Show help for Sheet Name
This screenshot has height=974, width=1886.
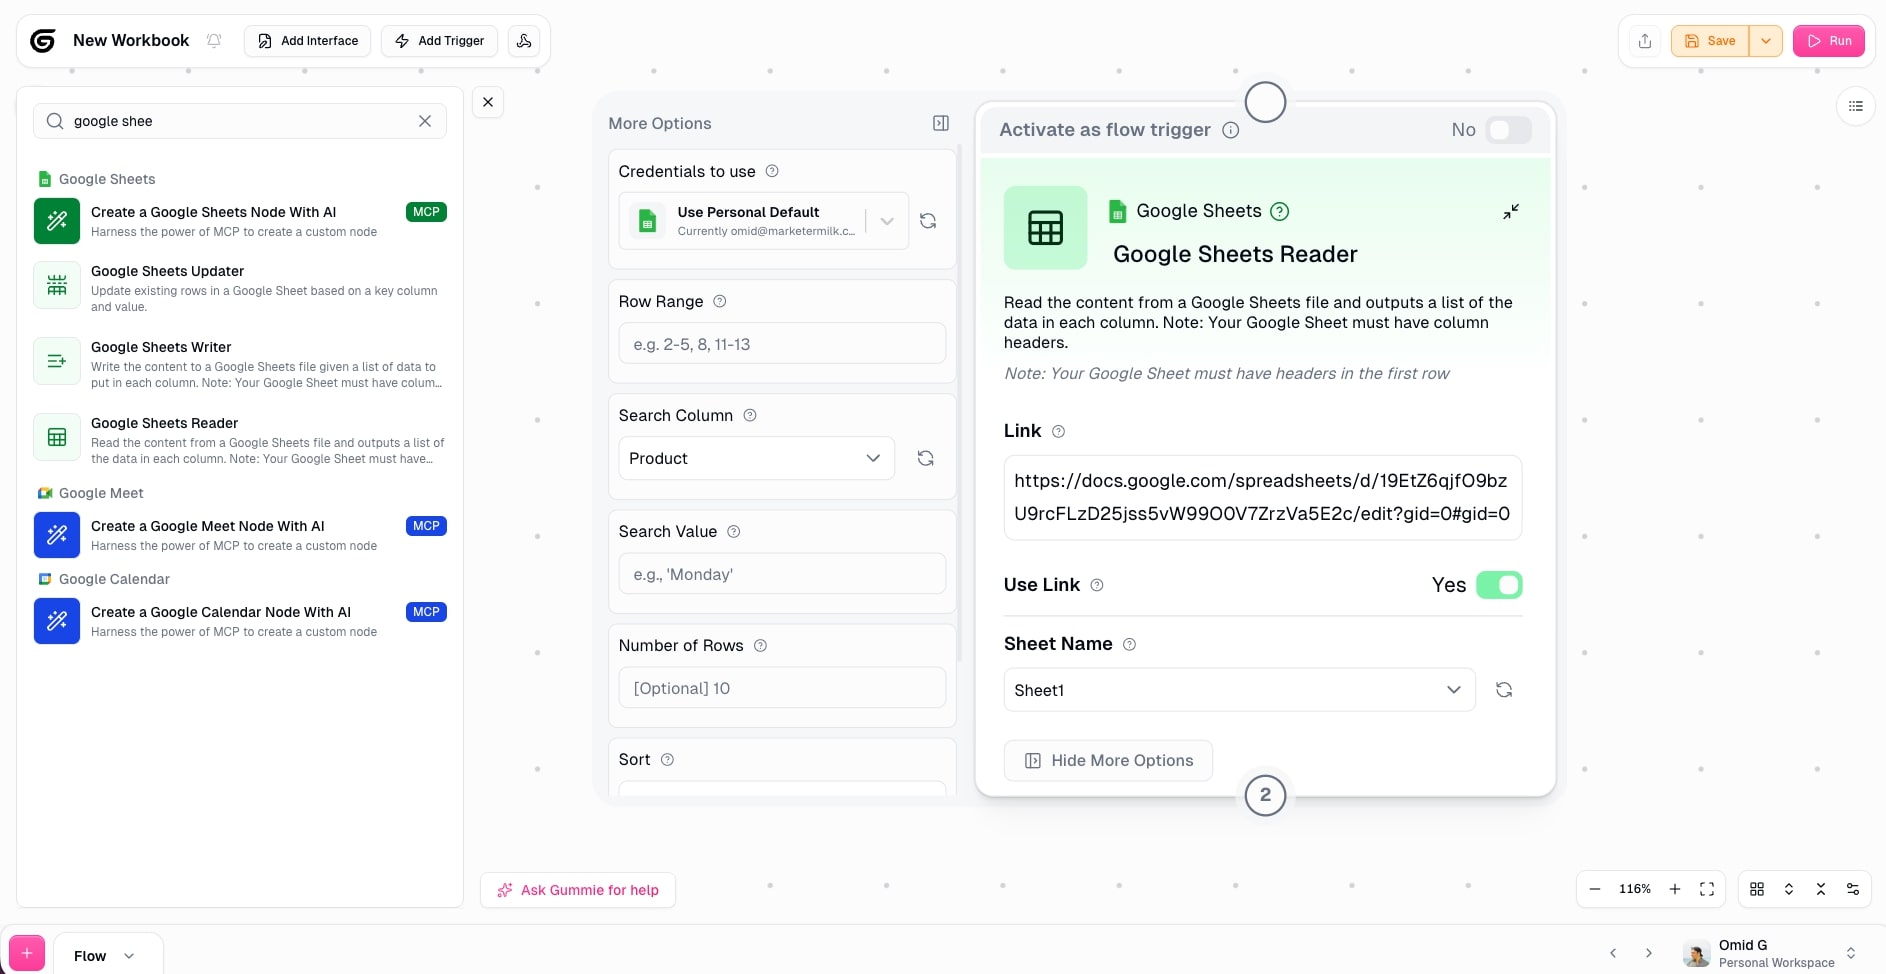[1130, 644]
